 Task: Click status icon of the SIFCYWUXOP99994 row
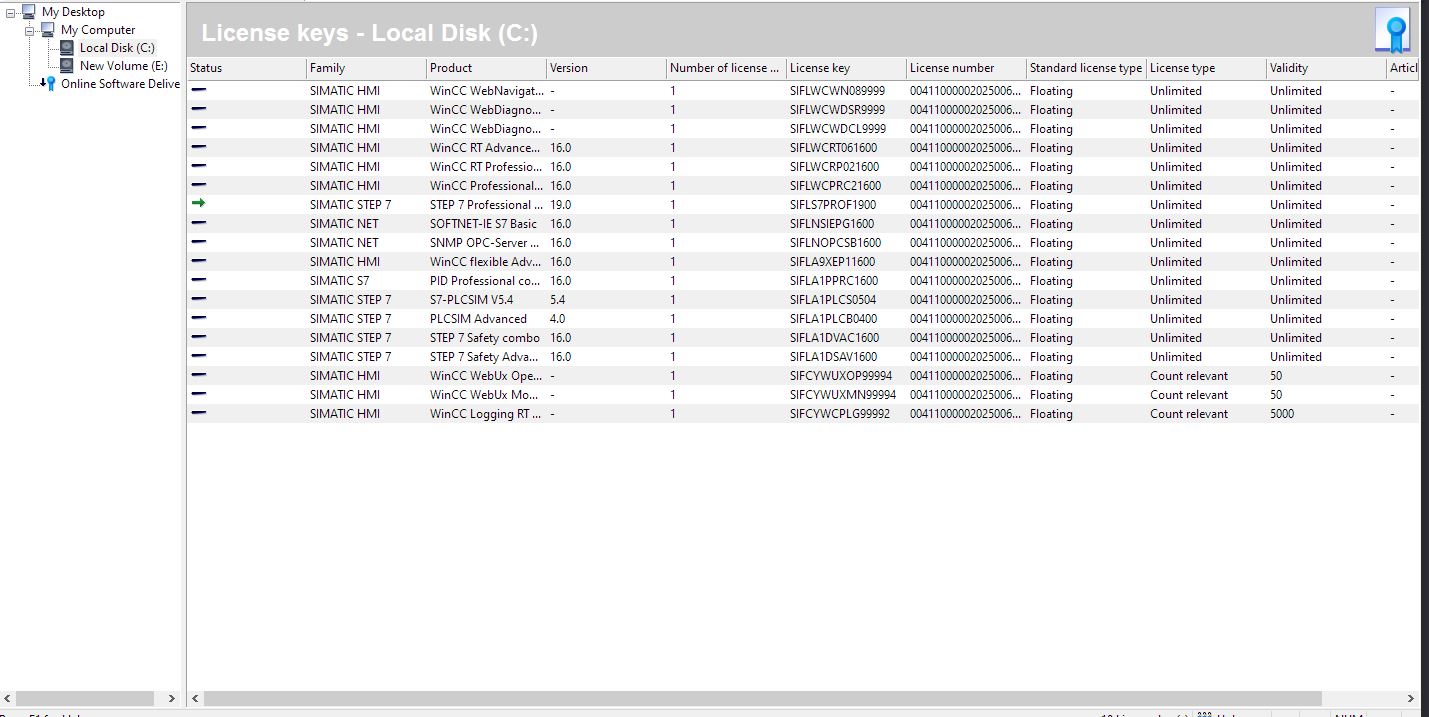pos(198,375)
